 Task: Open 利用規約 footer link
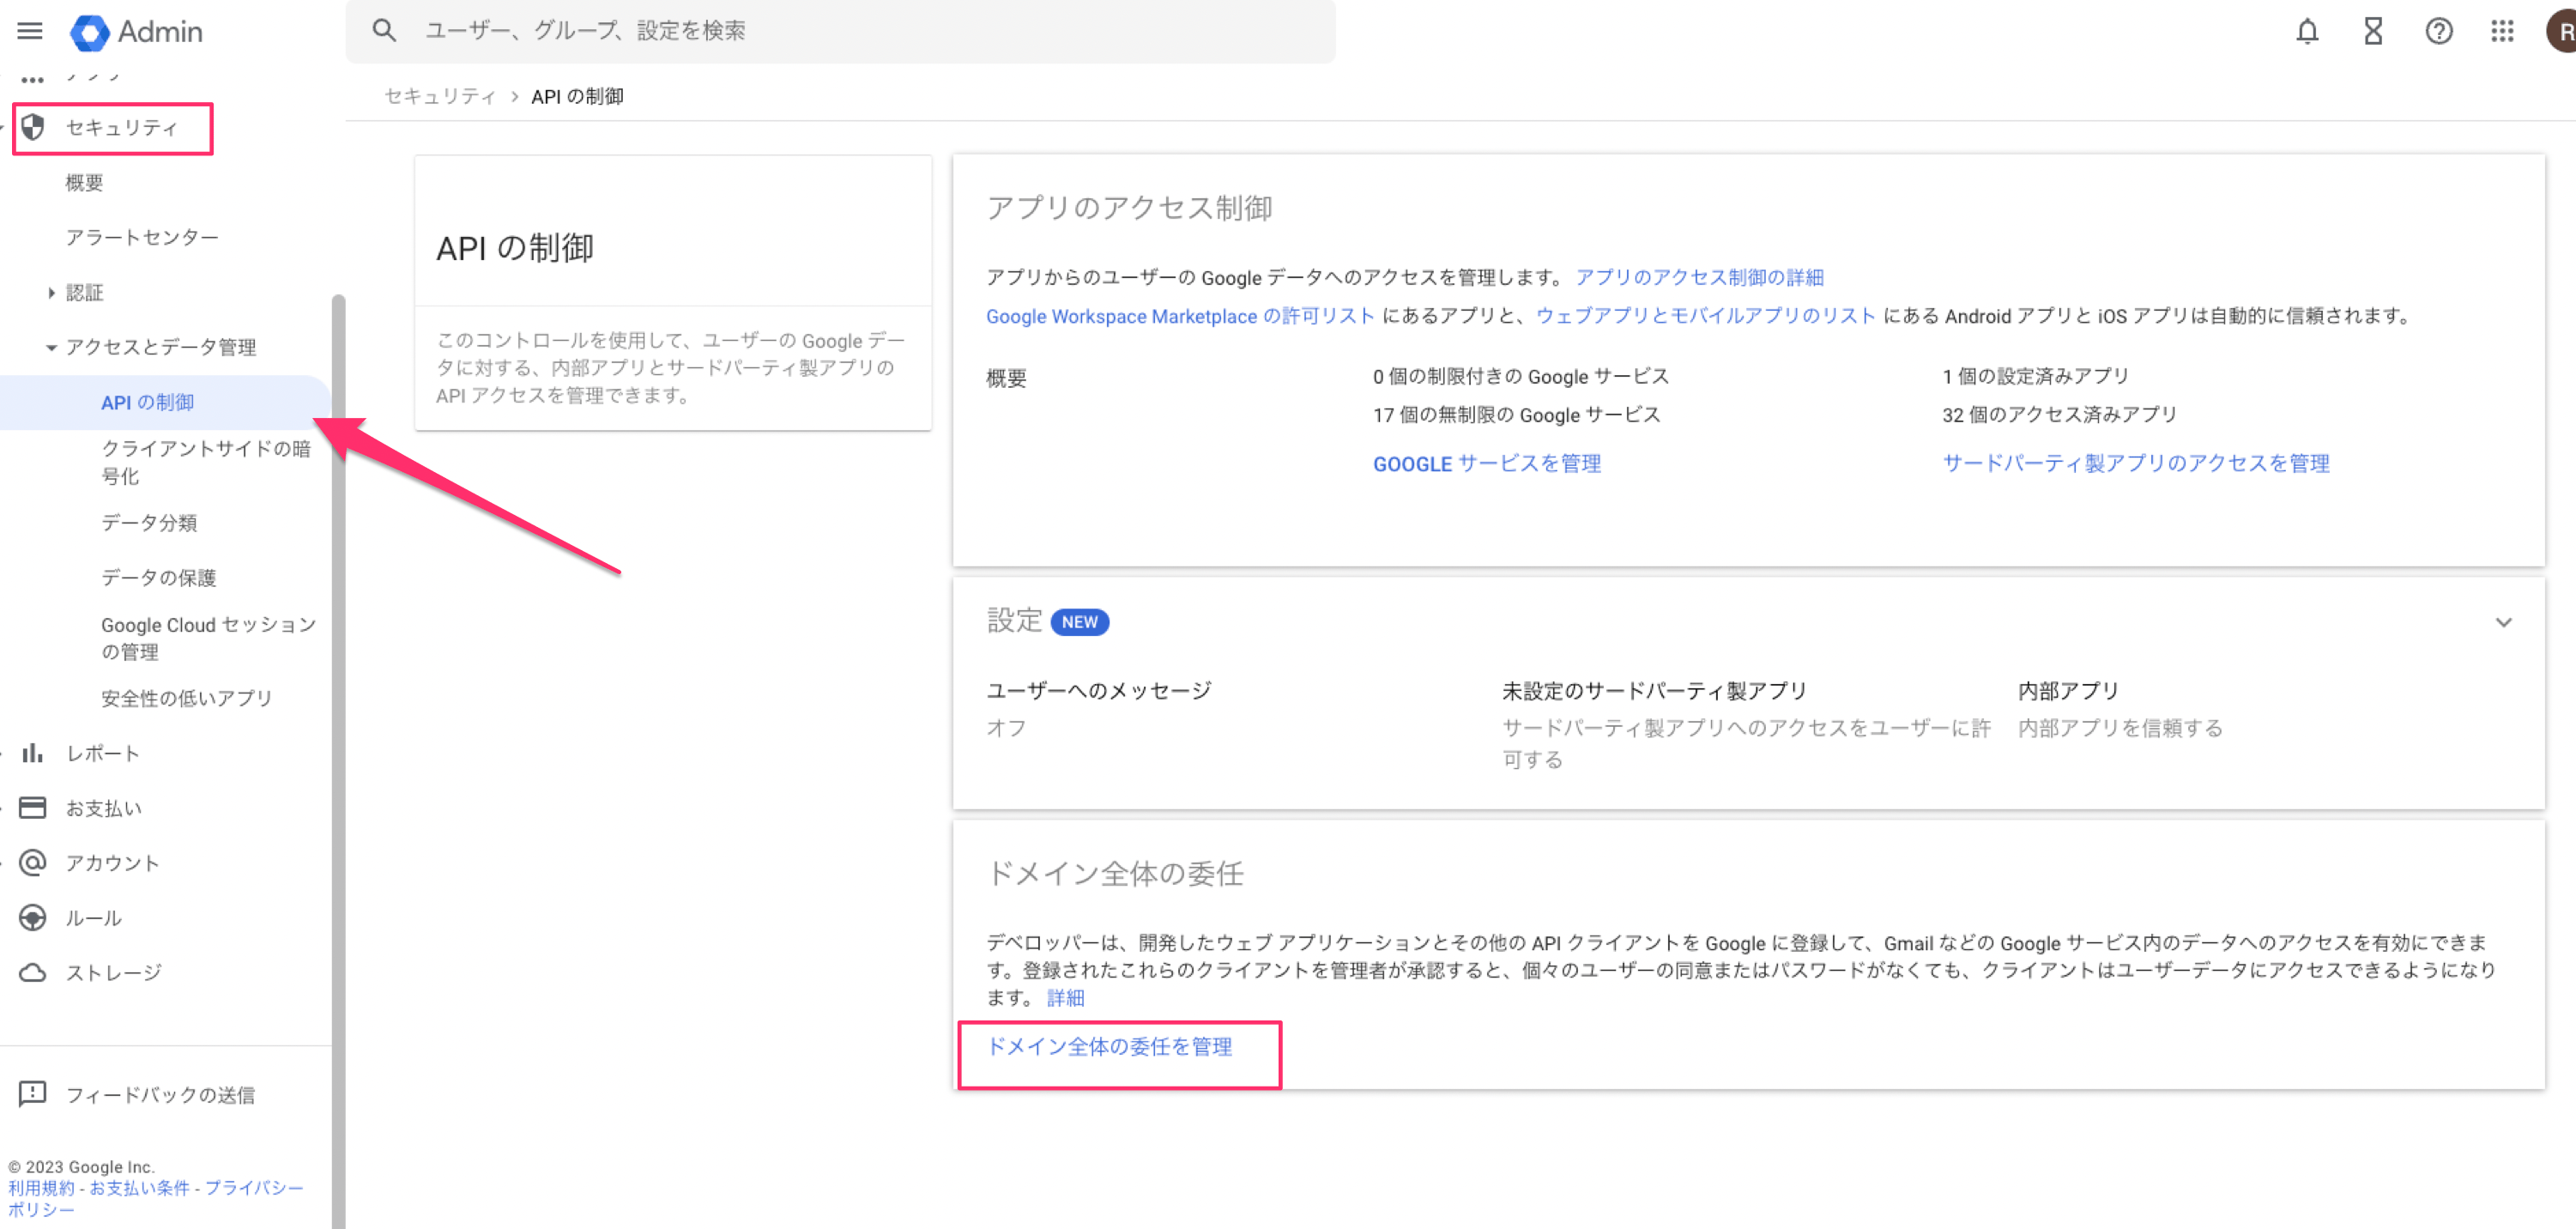click(x=41, y=1187)
